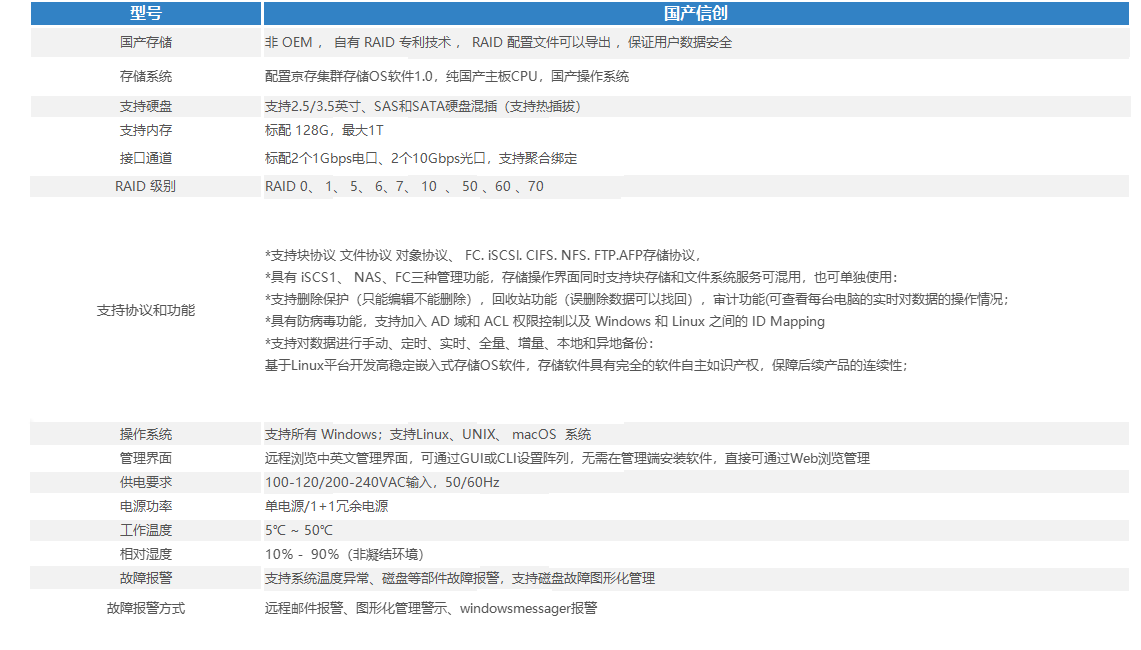Select the 电源功率 row label
The width and height of the screenshot is (1141, 650).
click(x=146, y=506)
